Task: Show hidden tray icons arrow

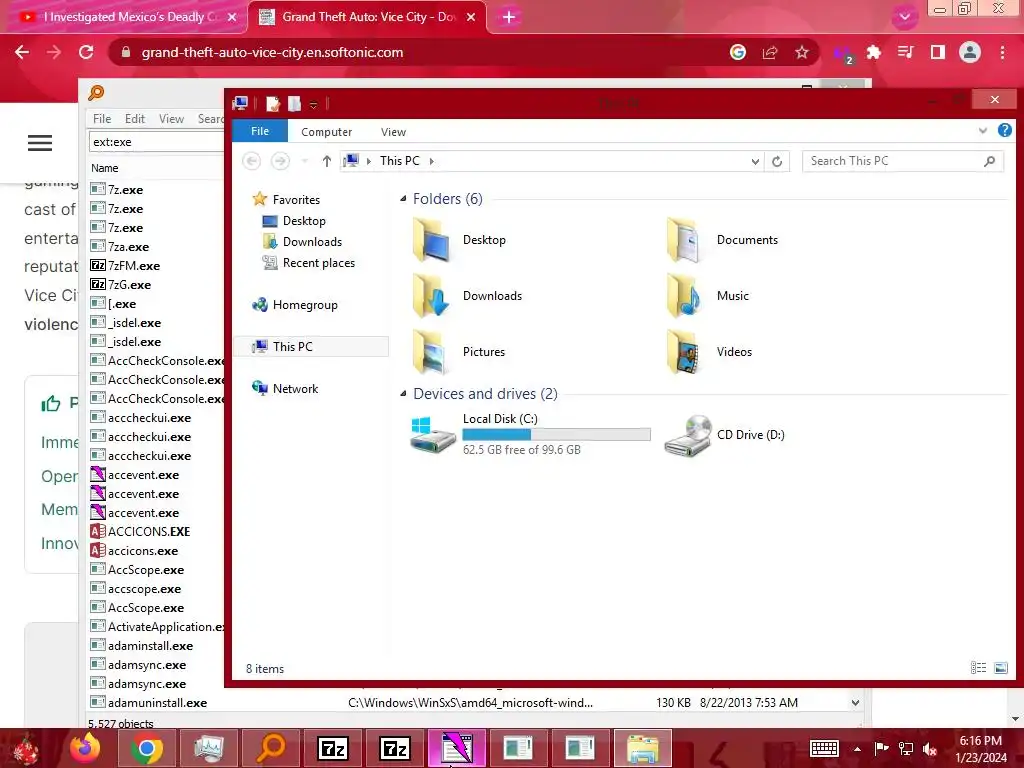Action: click(x=857, y=748)
